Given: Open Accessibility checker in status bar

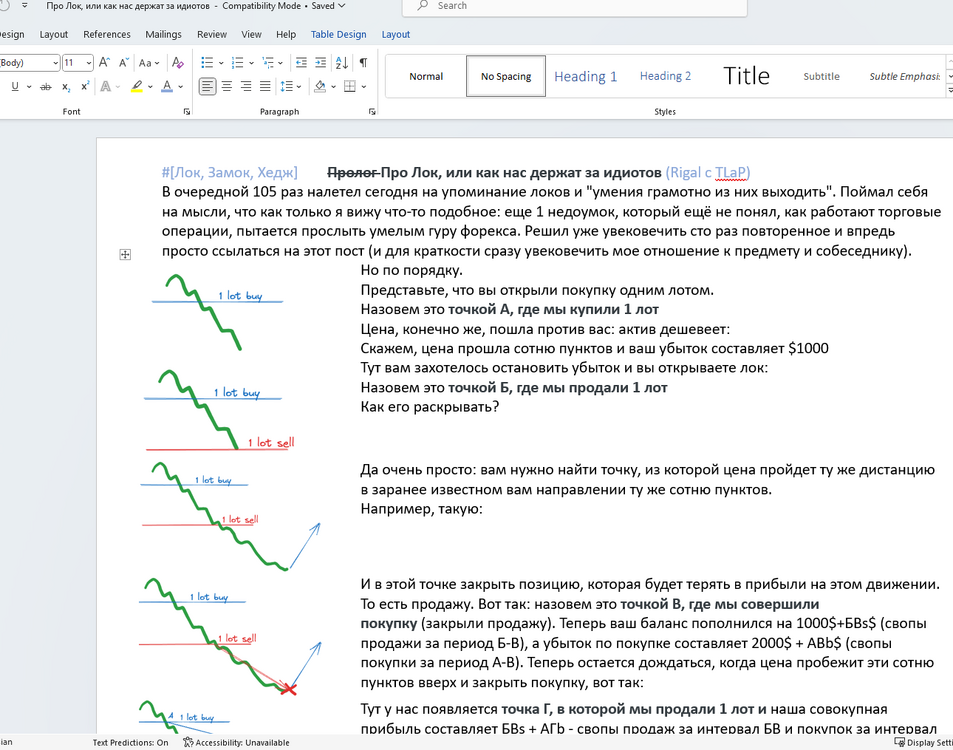Looking at the screenshot, I should [236, 742].
